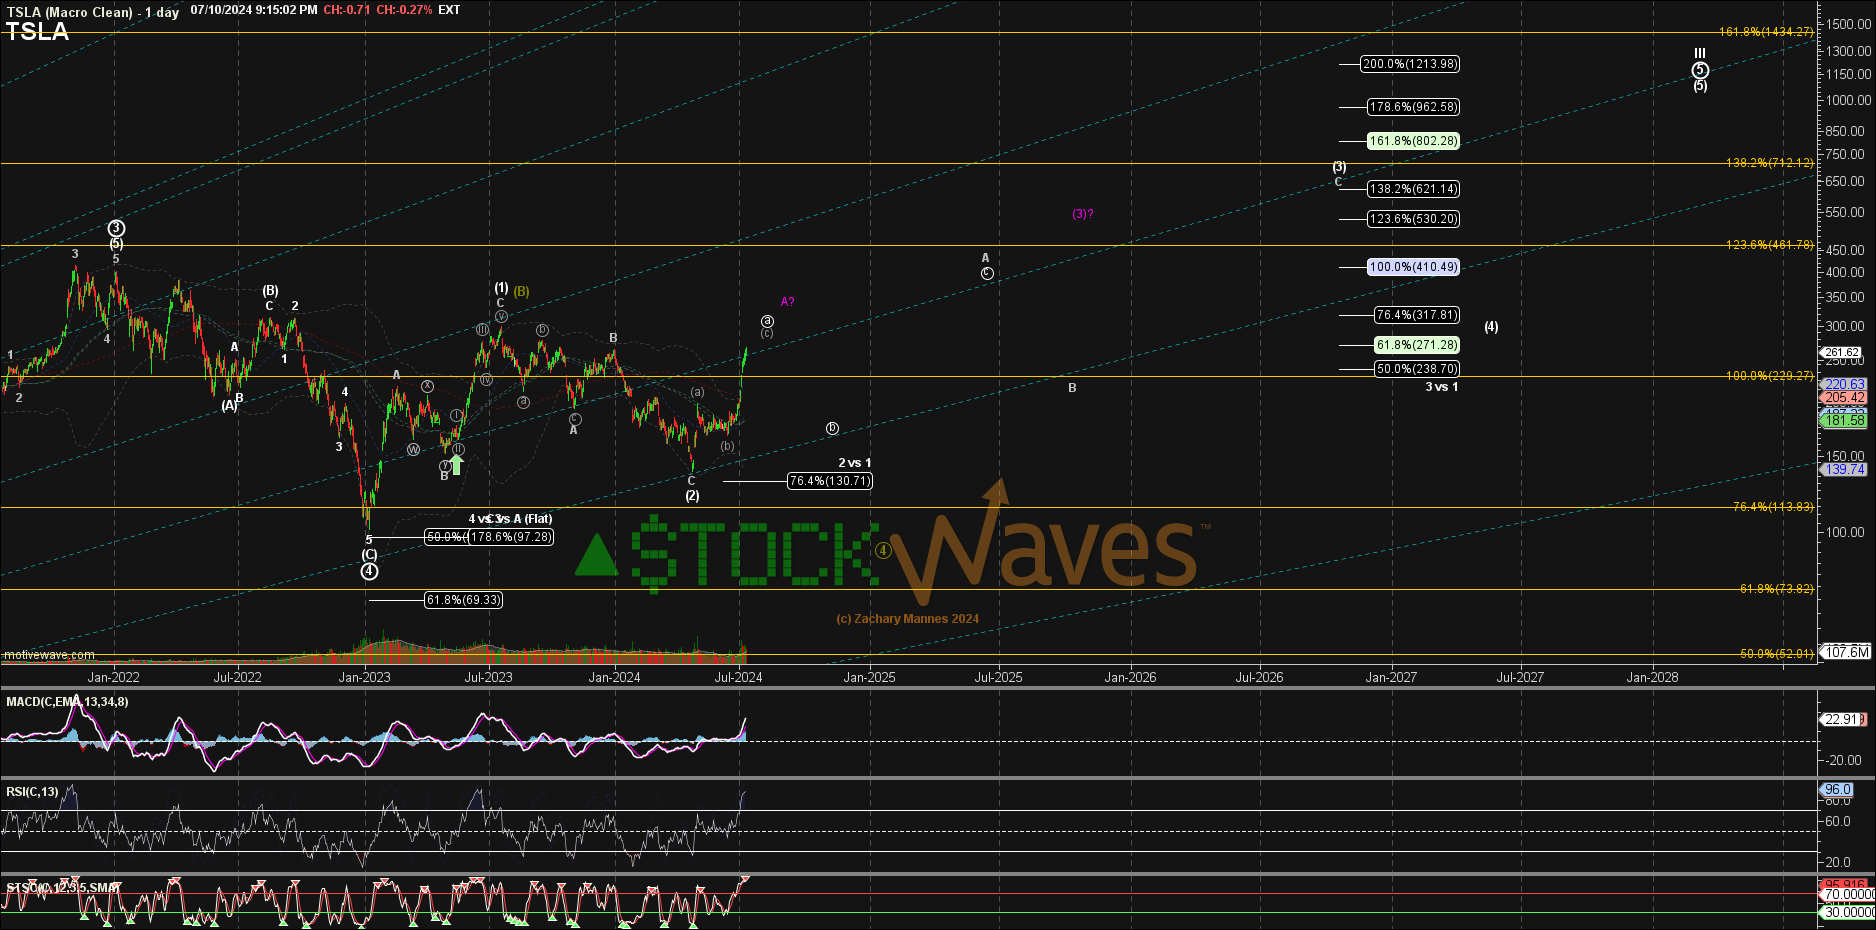Click the Jan-2025 date on time axis
Viewport: 1876px width, 930px height.
coord(869,677)
